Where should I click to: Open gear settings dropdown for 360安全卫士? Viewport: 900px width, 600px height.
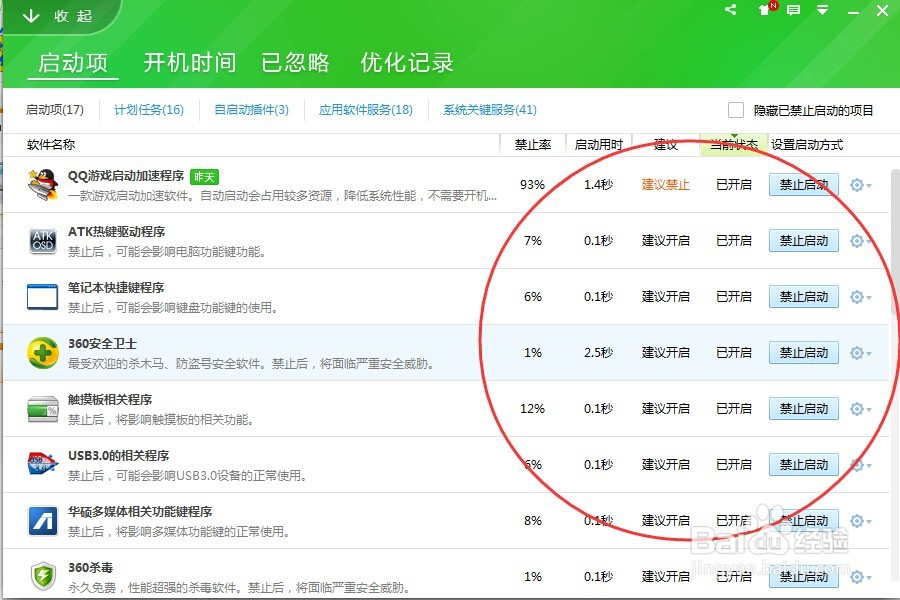(860, 353)
